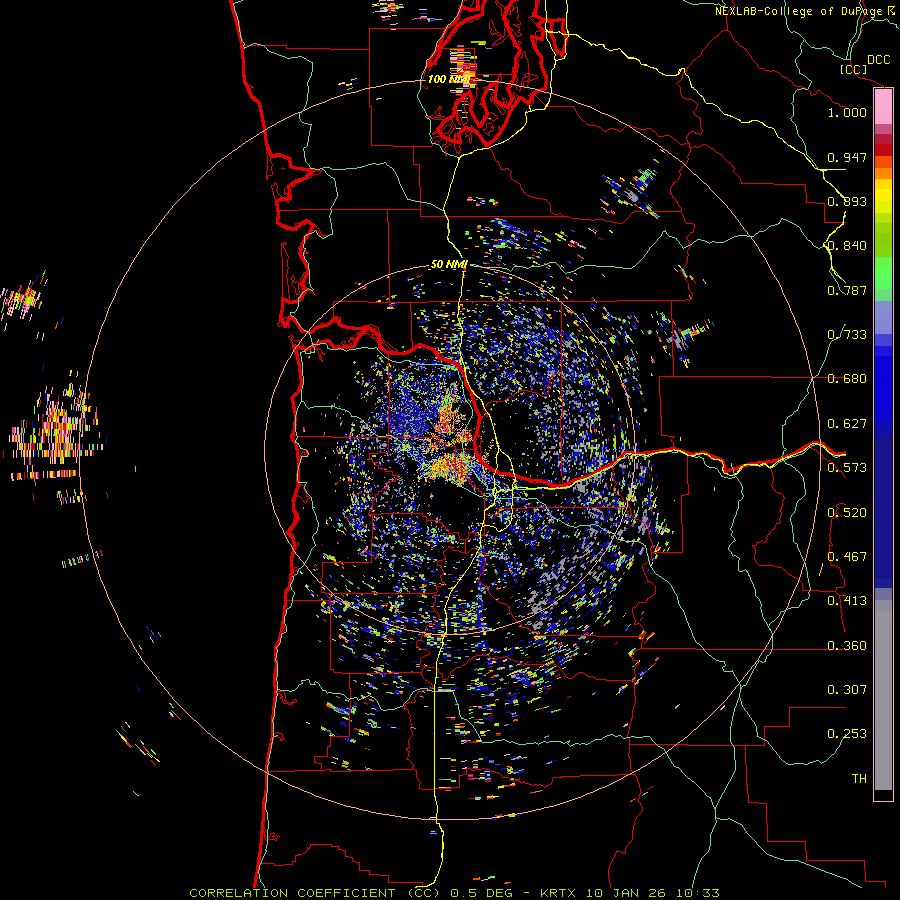Select the 0.627 scale value
This screenshot has width=900, height=900.
pos(847,424)
